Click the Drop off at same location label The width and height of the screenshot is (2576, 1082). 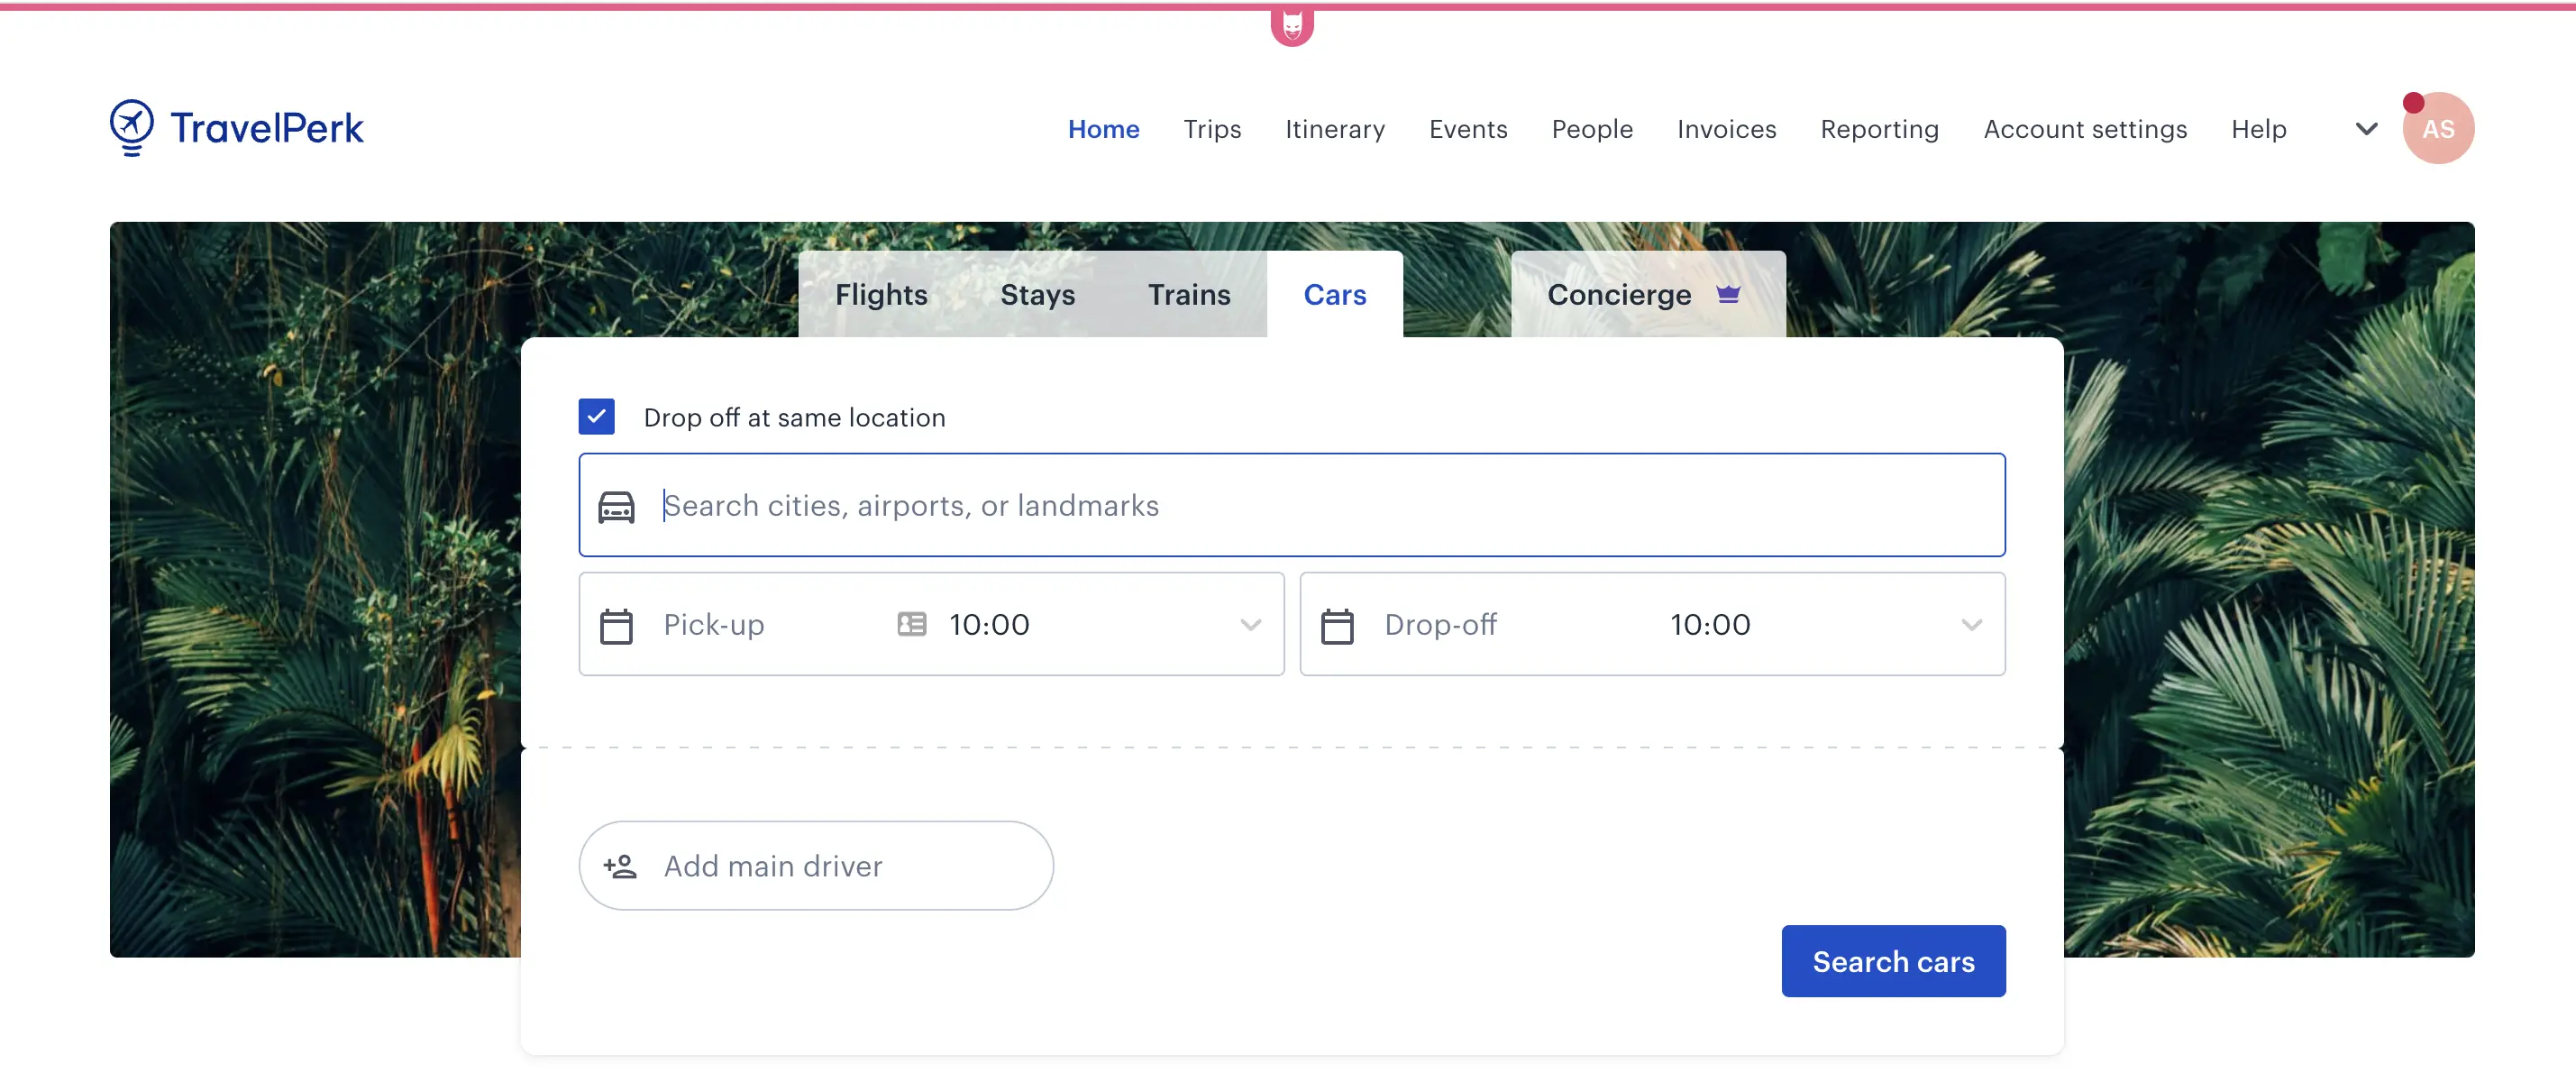tap(794, 417)
